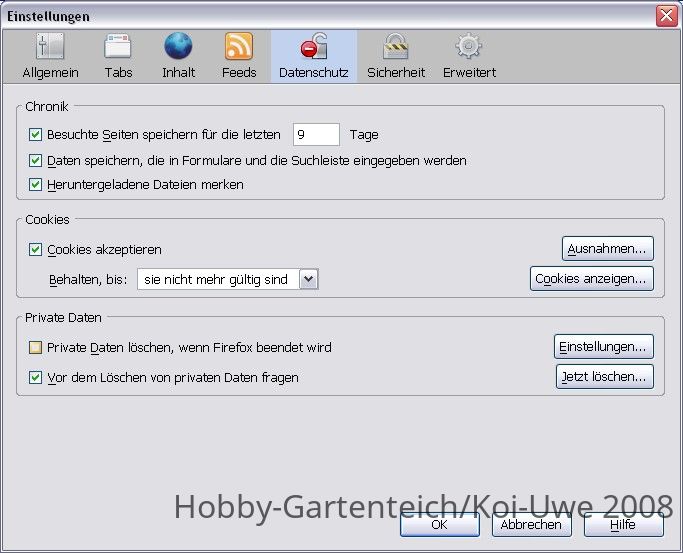Toggle 'Vor dem Löschen von privaten Daten fragen'
The image size is (683, 553).
click(35, 378)
